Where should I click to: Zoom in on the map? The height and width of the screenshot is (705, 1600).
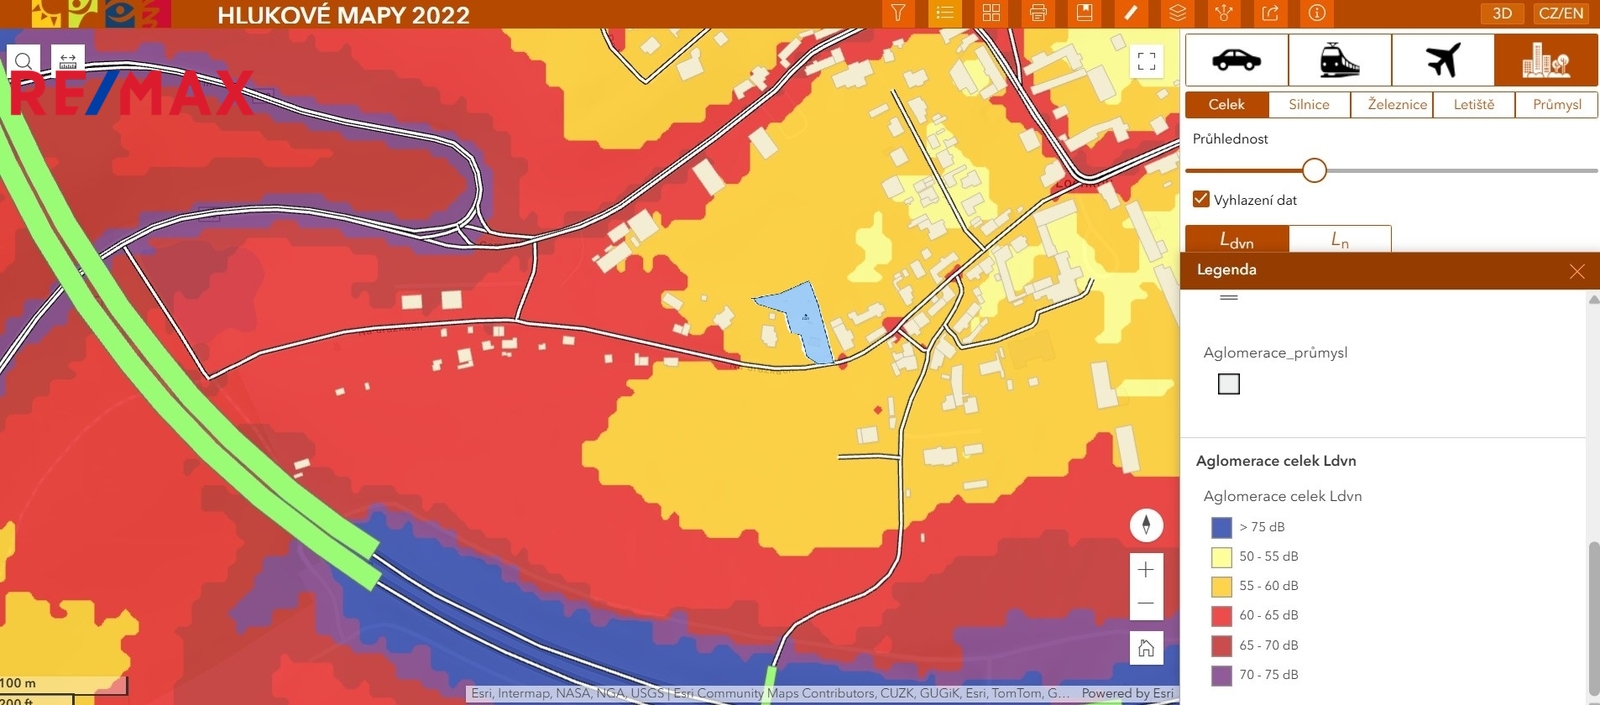pos(1146,569)
